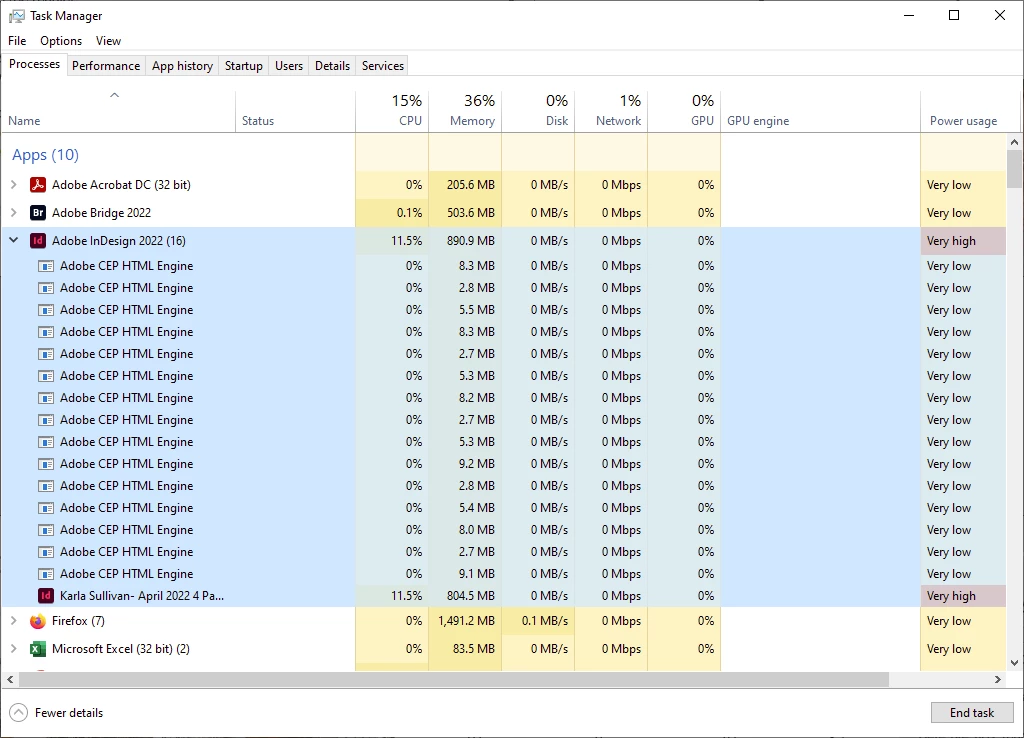This screenshot has height=738, width=1024.
Task: Sort by the Network column header
Action: coord(611,111)
